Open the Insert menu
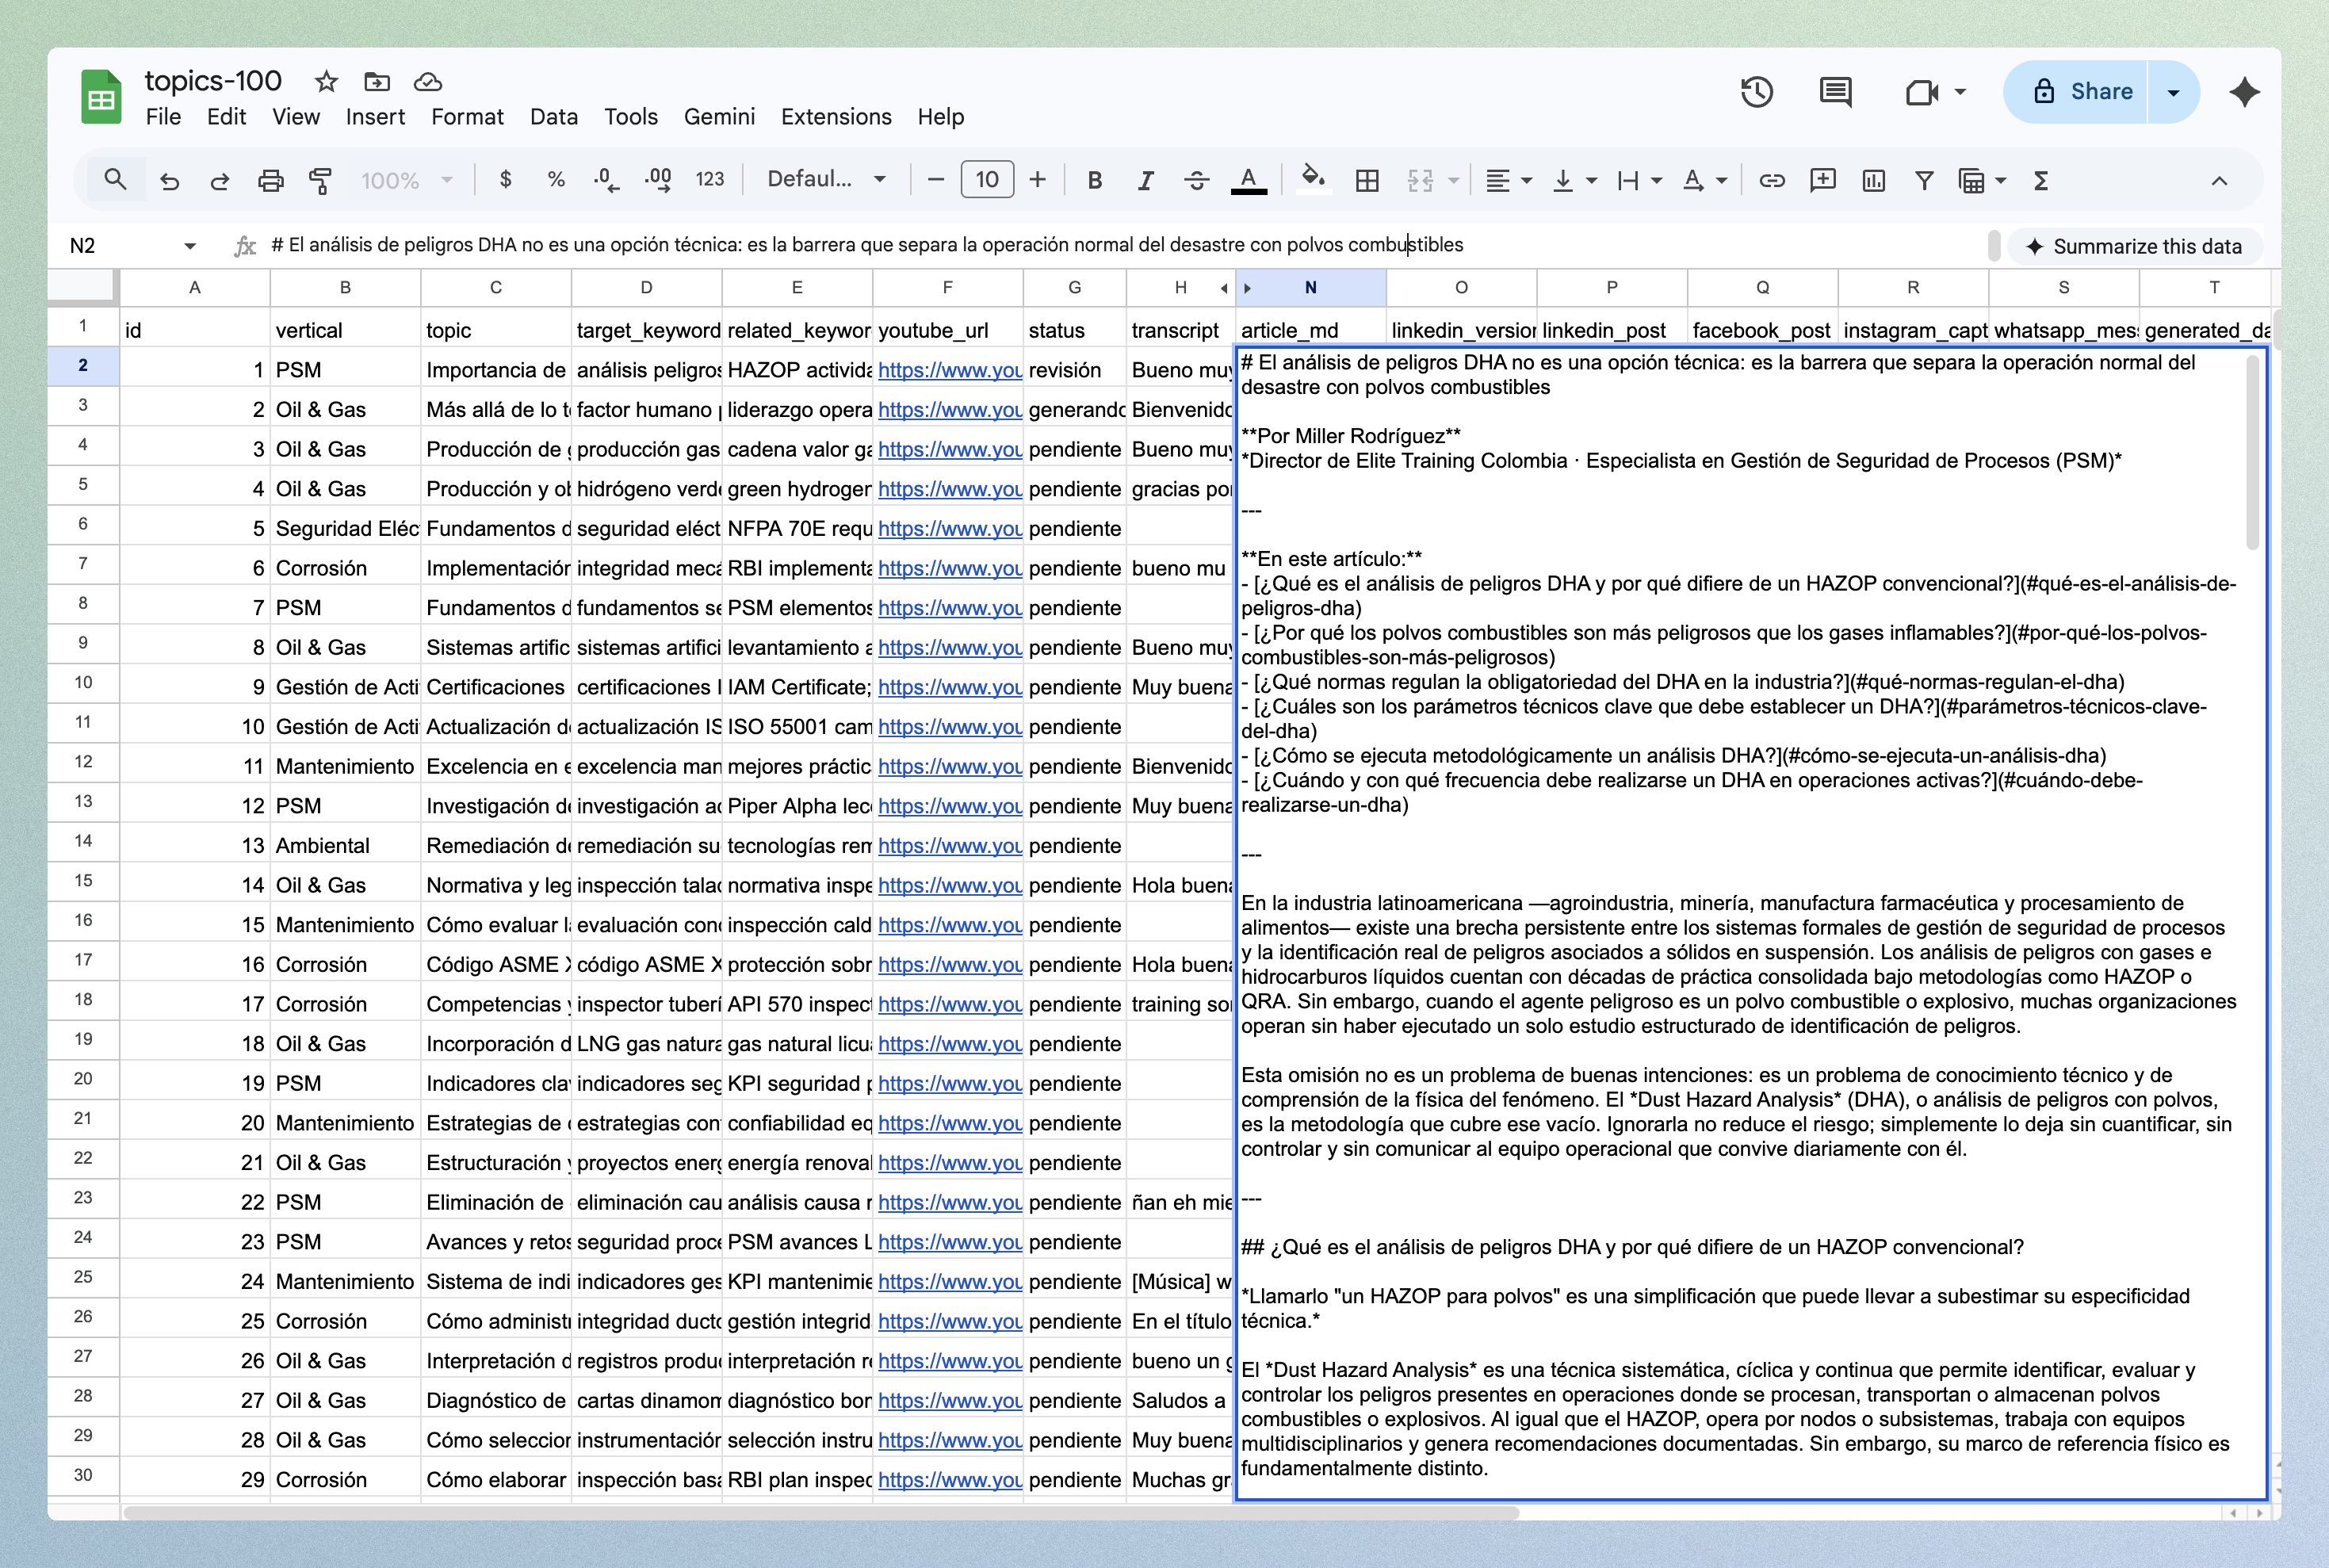This screenshot has width=2329, height=1568. (376, 117)
